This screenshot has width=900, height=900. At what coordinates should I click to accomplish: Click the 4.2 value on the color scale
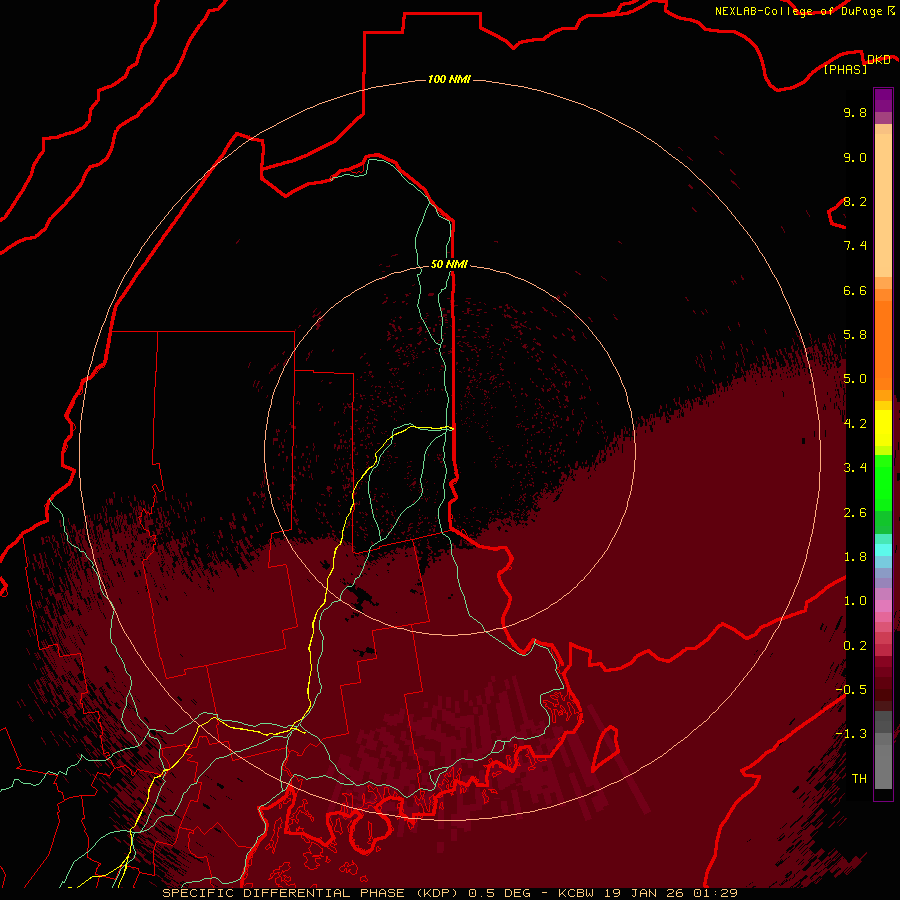tap(855, 424)
